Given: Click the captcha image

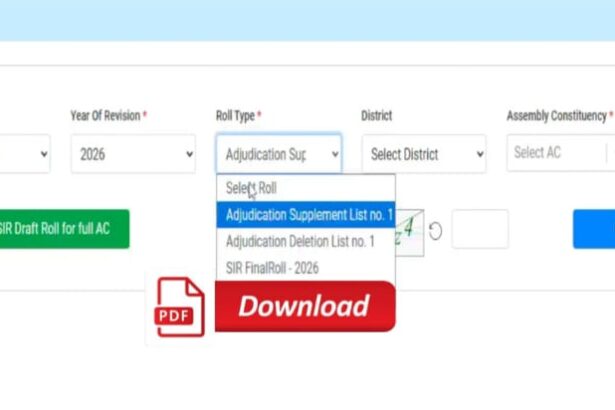Looking at the screenshot, I should tap(410, 229).
